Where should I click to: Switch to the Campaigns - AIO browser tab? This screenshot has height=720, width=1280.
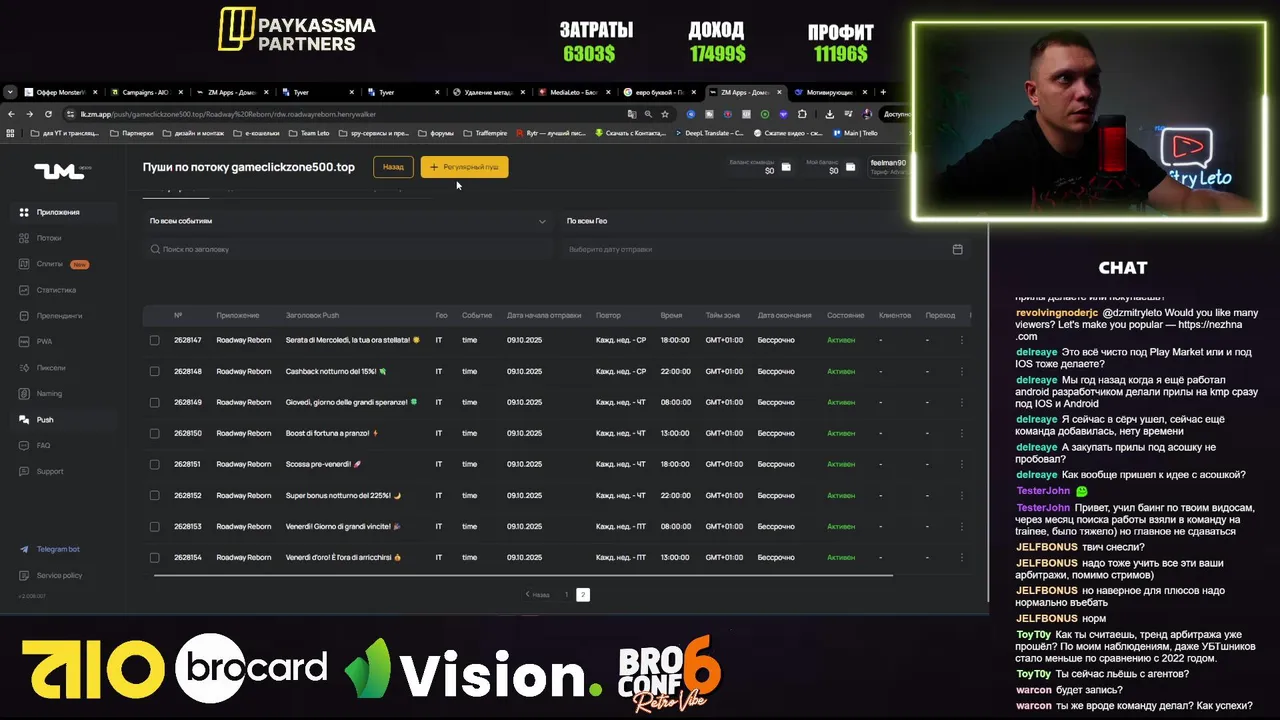pyautogui.click(x=144, y=92)
